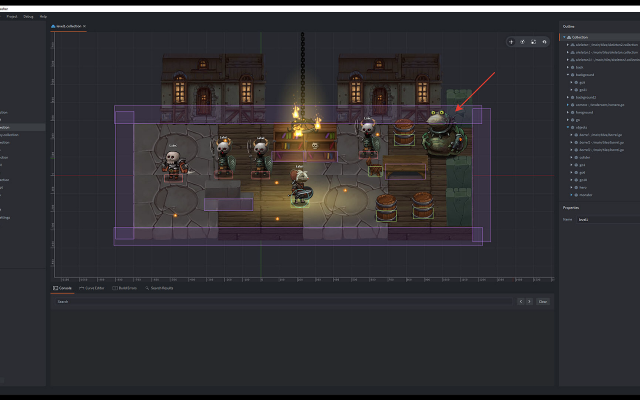The width and height of the screenshot is (640, 400).
Task: Open the Help menu
Action: tap(43, 17)
